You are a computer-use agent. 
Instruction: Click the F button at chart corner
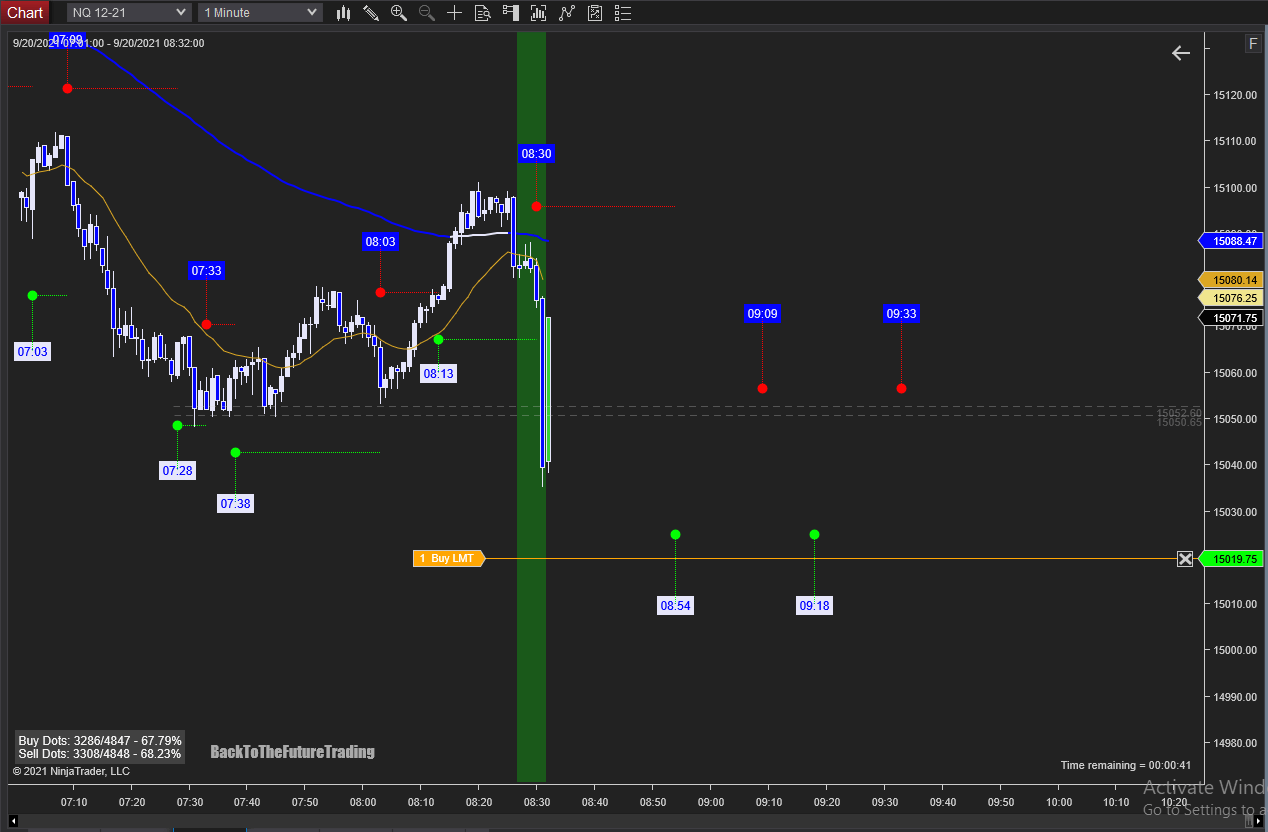(x=1253, y=44)
